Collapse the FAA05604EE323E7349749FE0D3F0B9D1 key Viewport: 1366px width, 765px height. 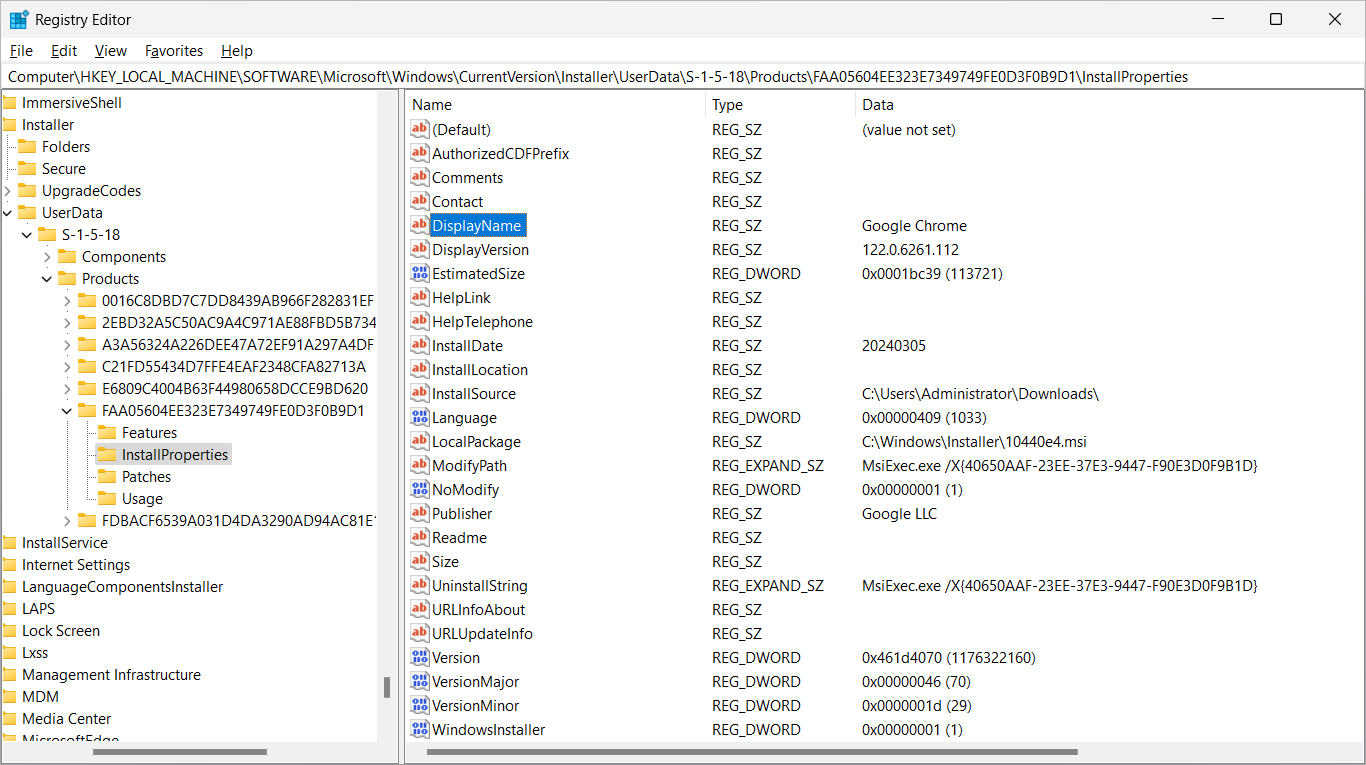coord(67,410)
